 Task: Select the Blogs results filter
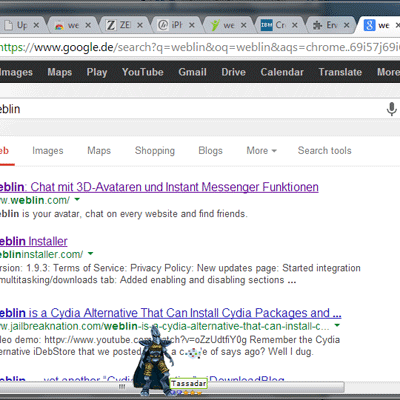(x=210, y=151)
